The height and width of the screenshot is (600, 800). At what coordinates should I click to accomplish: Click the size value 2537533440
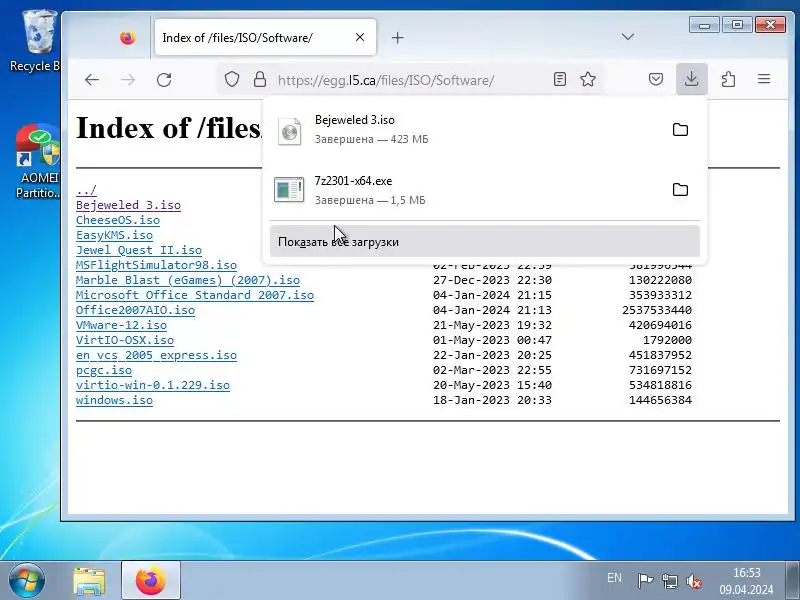657,310
